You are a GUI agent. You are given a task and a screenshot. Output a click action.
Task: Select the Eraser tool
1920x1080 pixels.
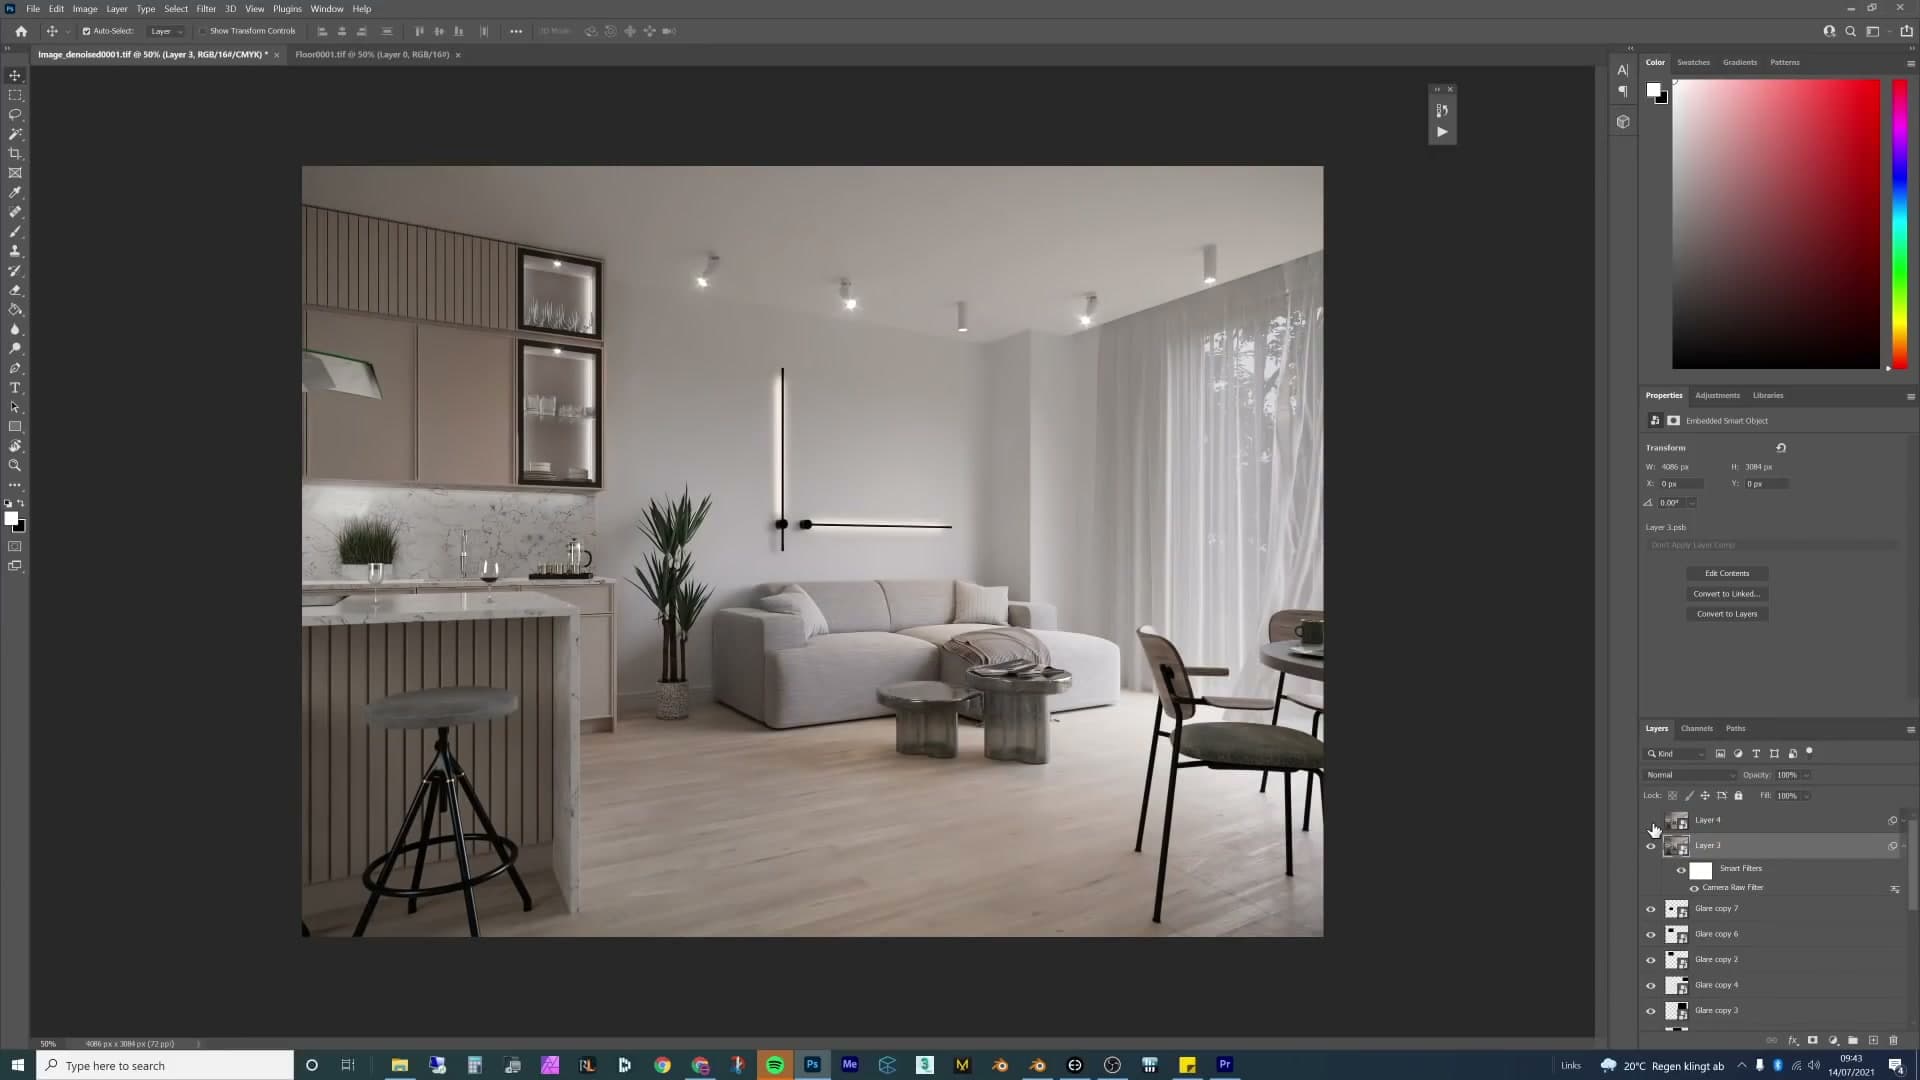point(15,290)
